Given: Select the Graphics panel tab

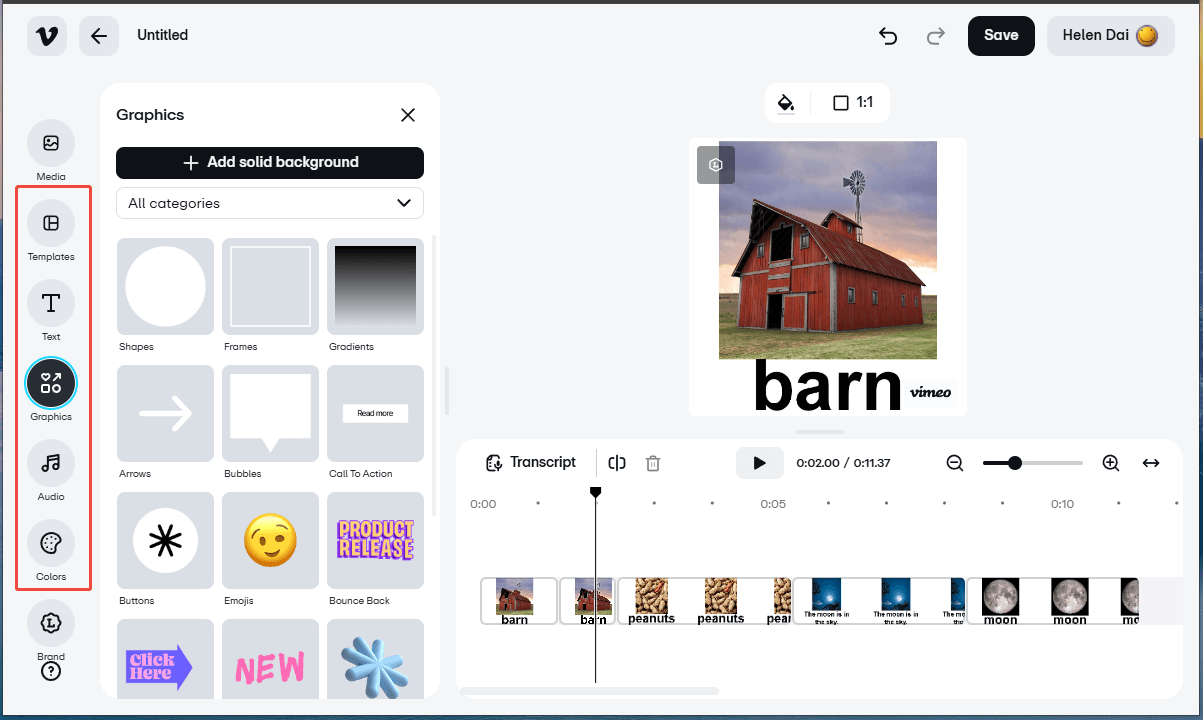Looking at the screenshot, I should point(51,382).
